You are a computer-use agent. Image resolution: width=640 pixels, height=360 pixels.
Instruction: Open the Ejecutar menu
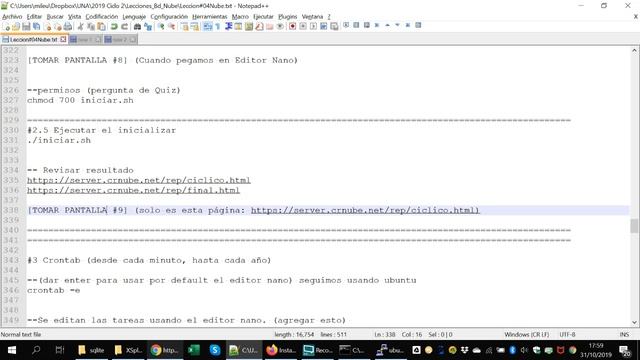[263, 17]
